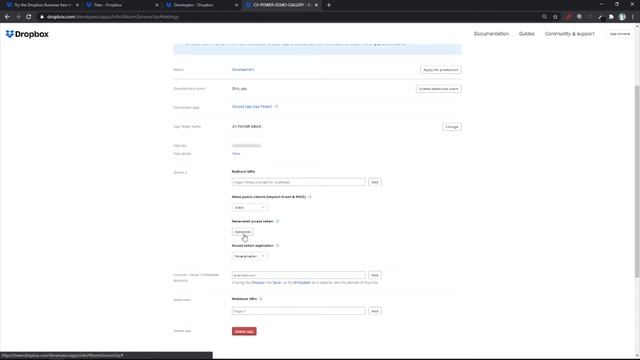The height and width of the screenshot is (360, 640).
Task: Click the browser forward arrow
Action: pos(18,17)
